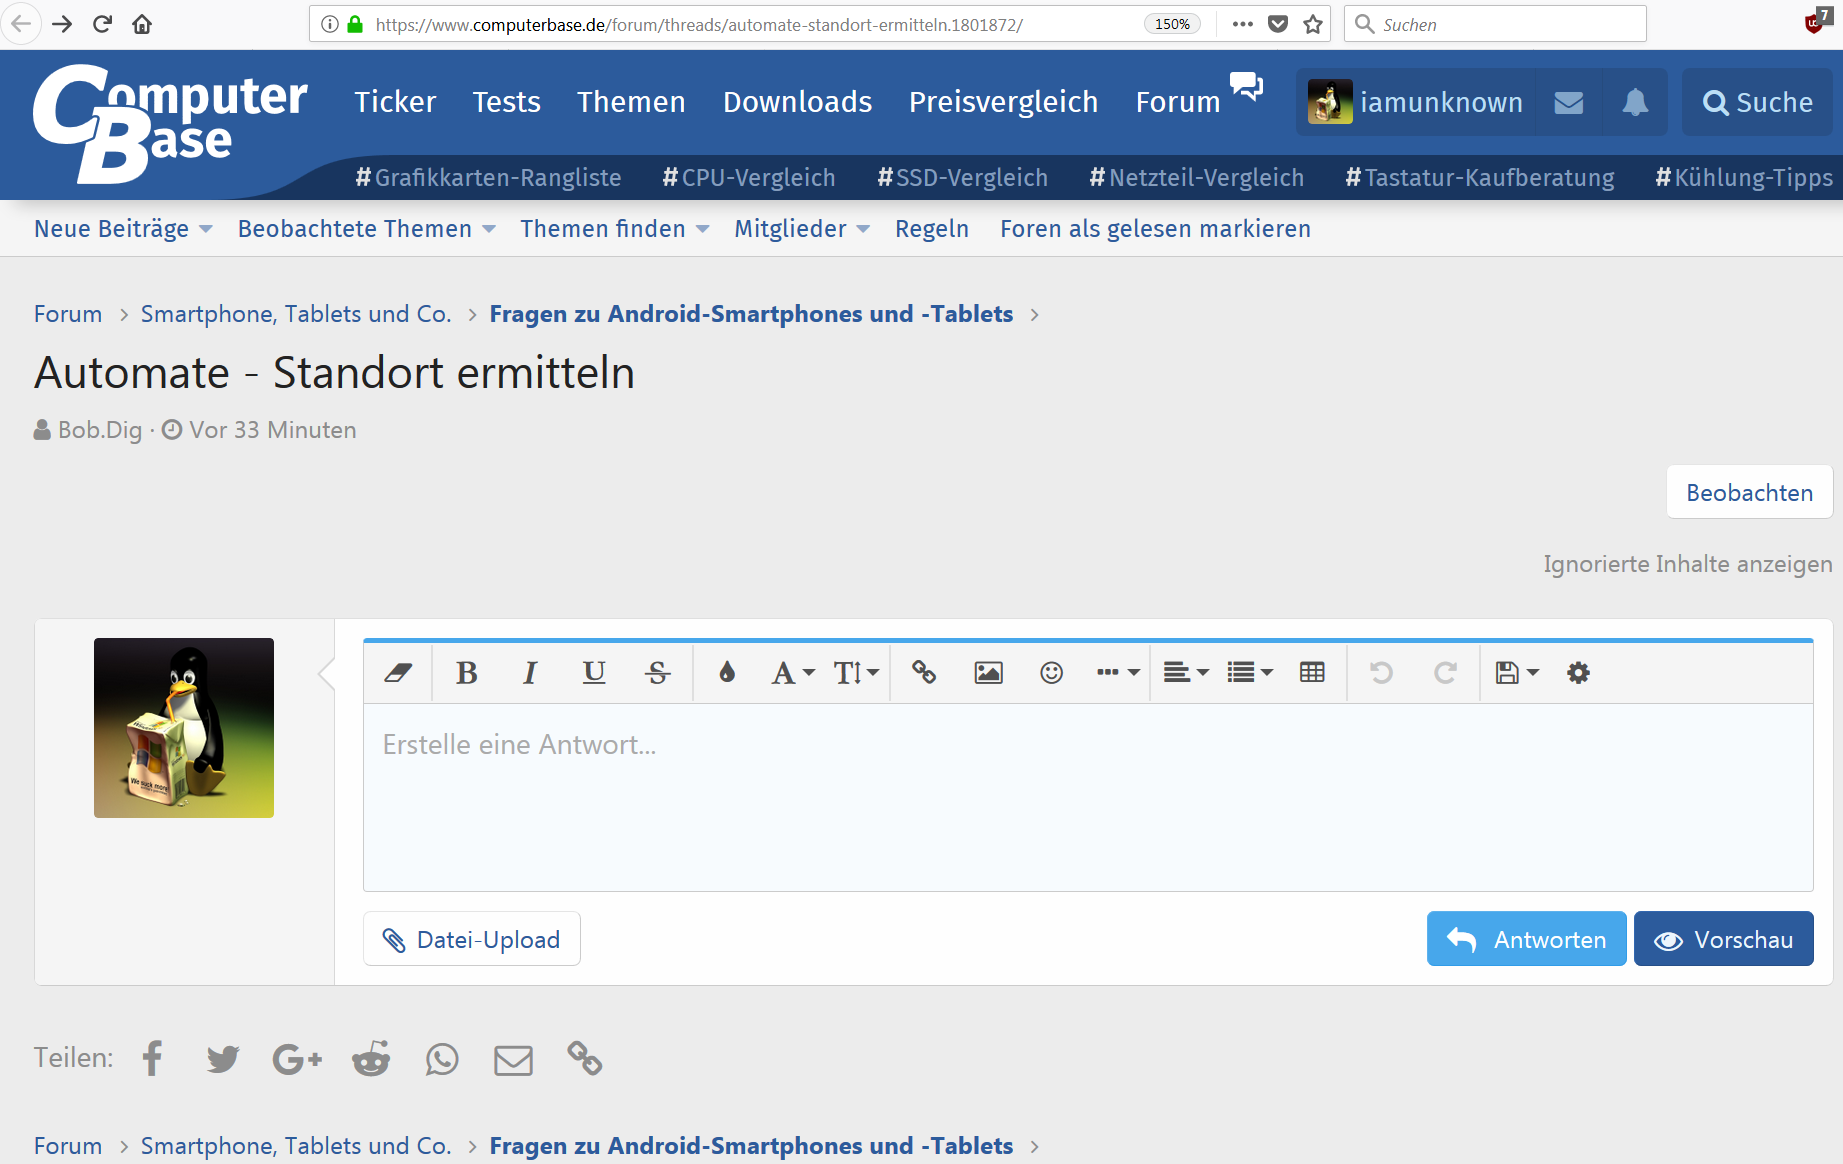This screenshot has width=1843, height=1164.
Task: Insert an image via picture icon
Action: click(x=988, y=673)
